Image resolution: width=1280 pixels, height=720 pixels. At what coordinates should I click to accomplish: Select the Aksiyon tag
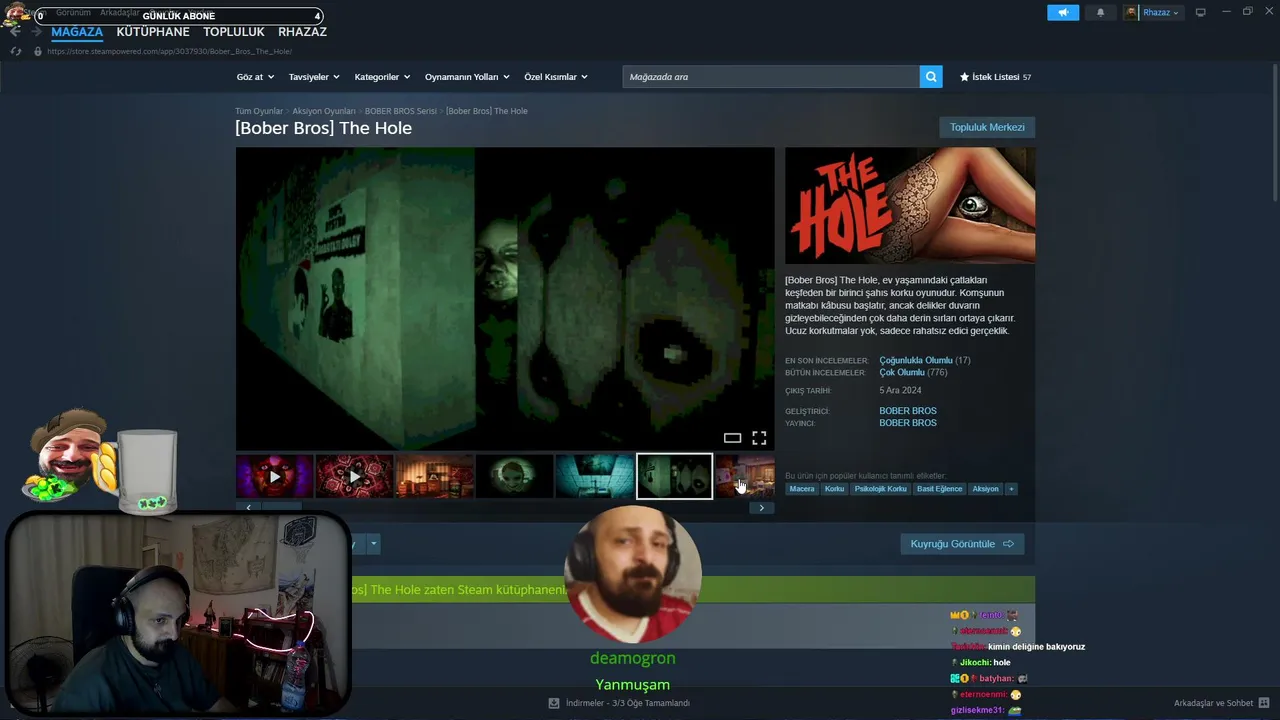click(x=986, y=489)
